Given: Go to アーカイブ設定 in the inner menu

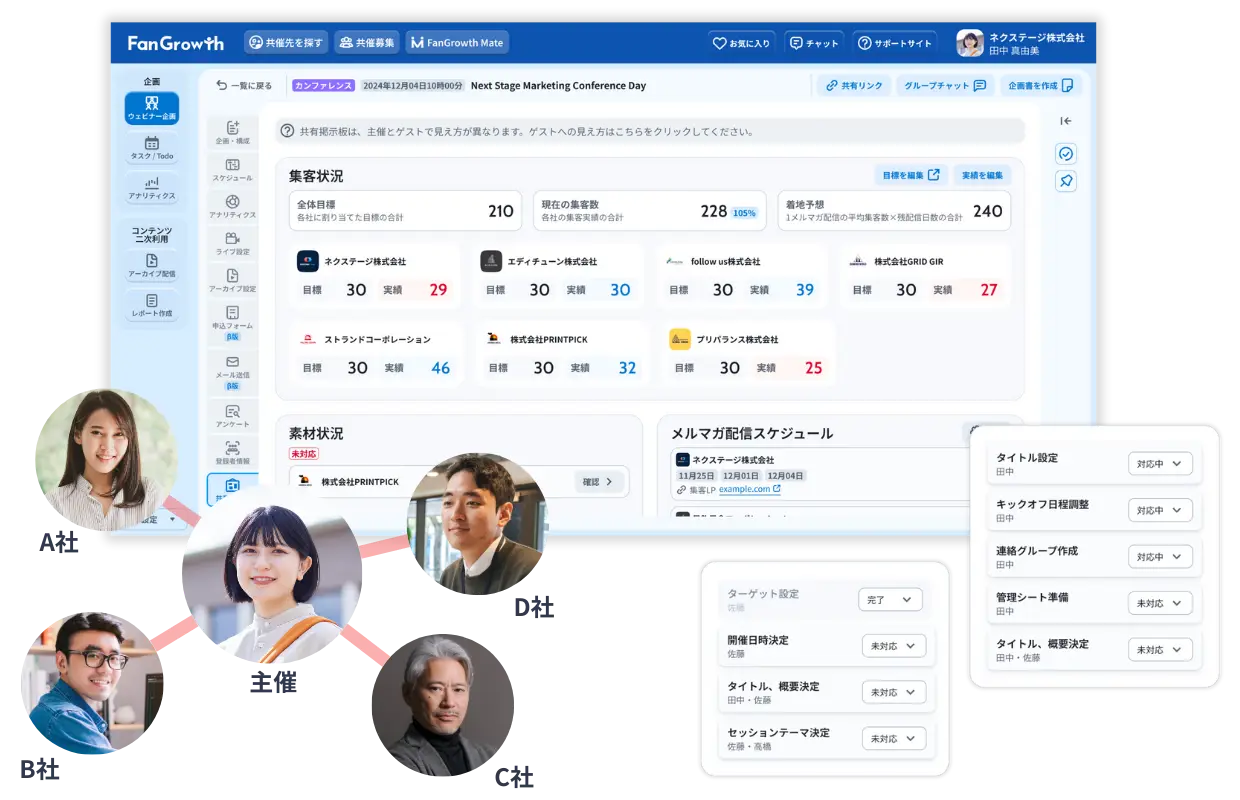Looking at the screenshot, I should [232, 281].
